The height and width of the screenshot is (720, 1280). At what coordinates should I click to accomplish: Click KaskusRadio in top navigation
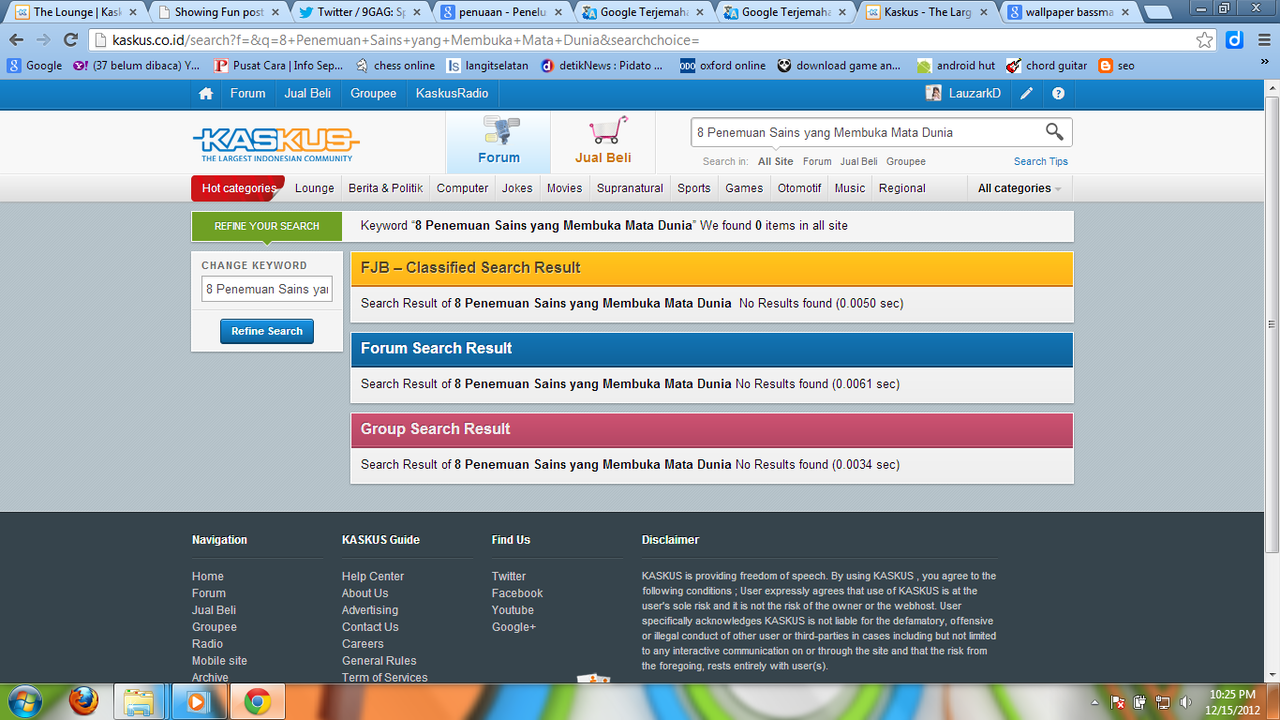(x=452, y=93)
